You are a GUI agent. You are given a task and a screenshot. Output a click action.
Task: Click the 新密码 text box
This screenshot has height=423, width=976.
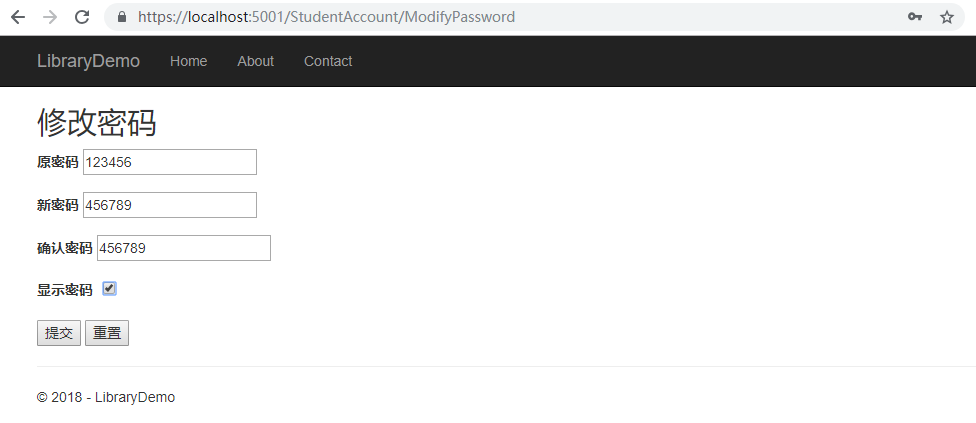click(169, 205)
